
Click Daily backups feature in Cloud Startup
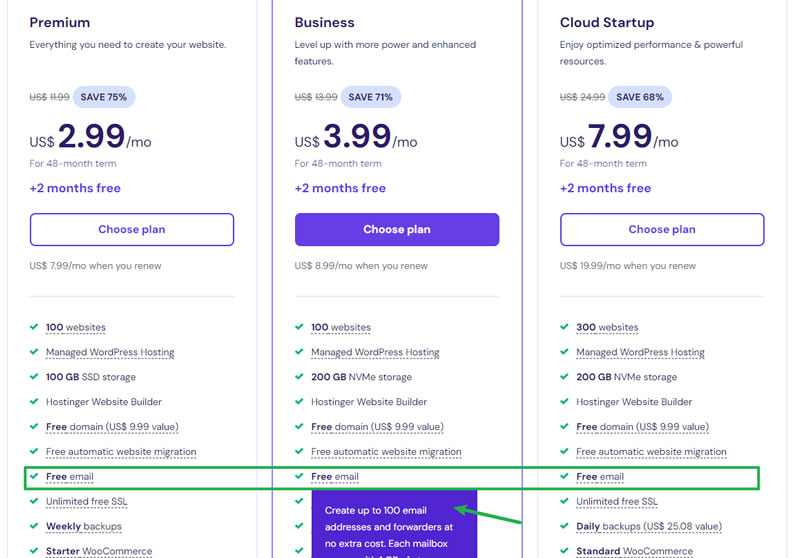[649, 526]
